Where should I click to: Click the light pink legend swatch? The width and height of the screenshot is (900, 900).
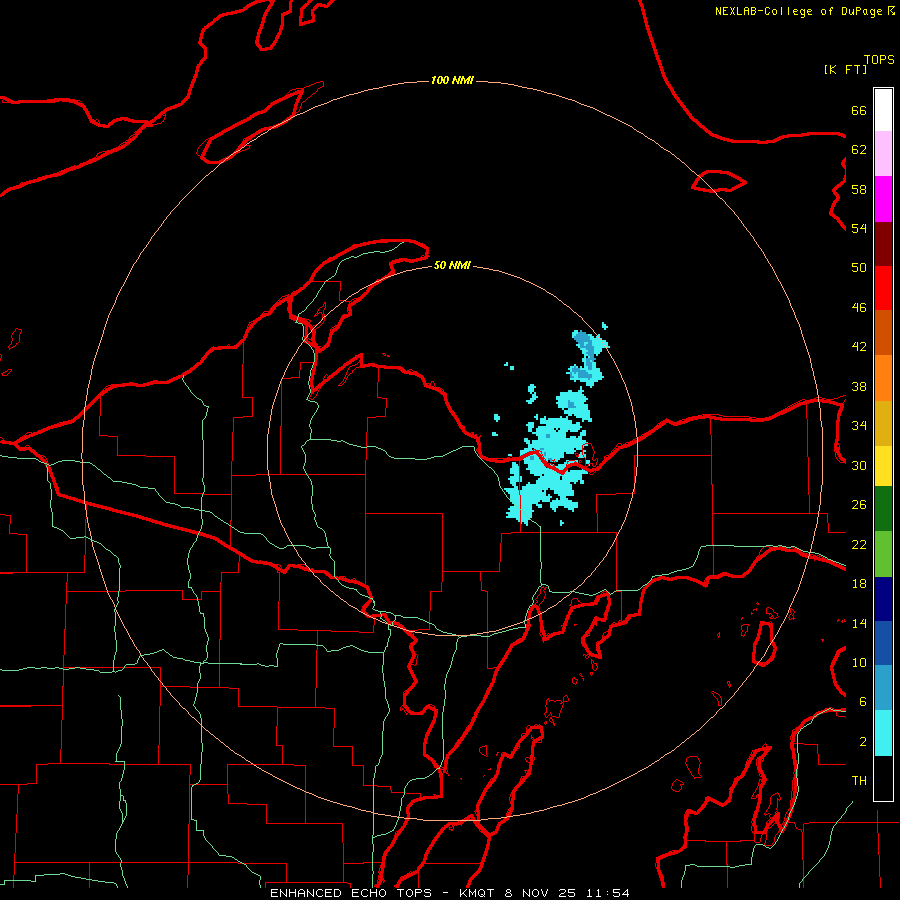pyautogui.click(x=883, y=154)
